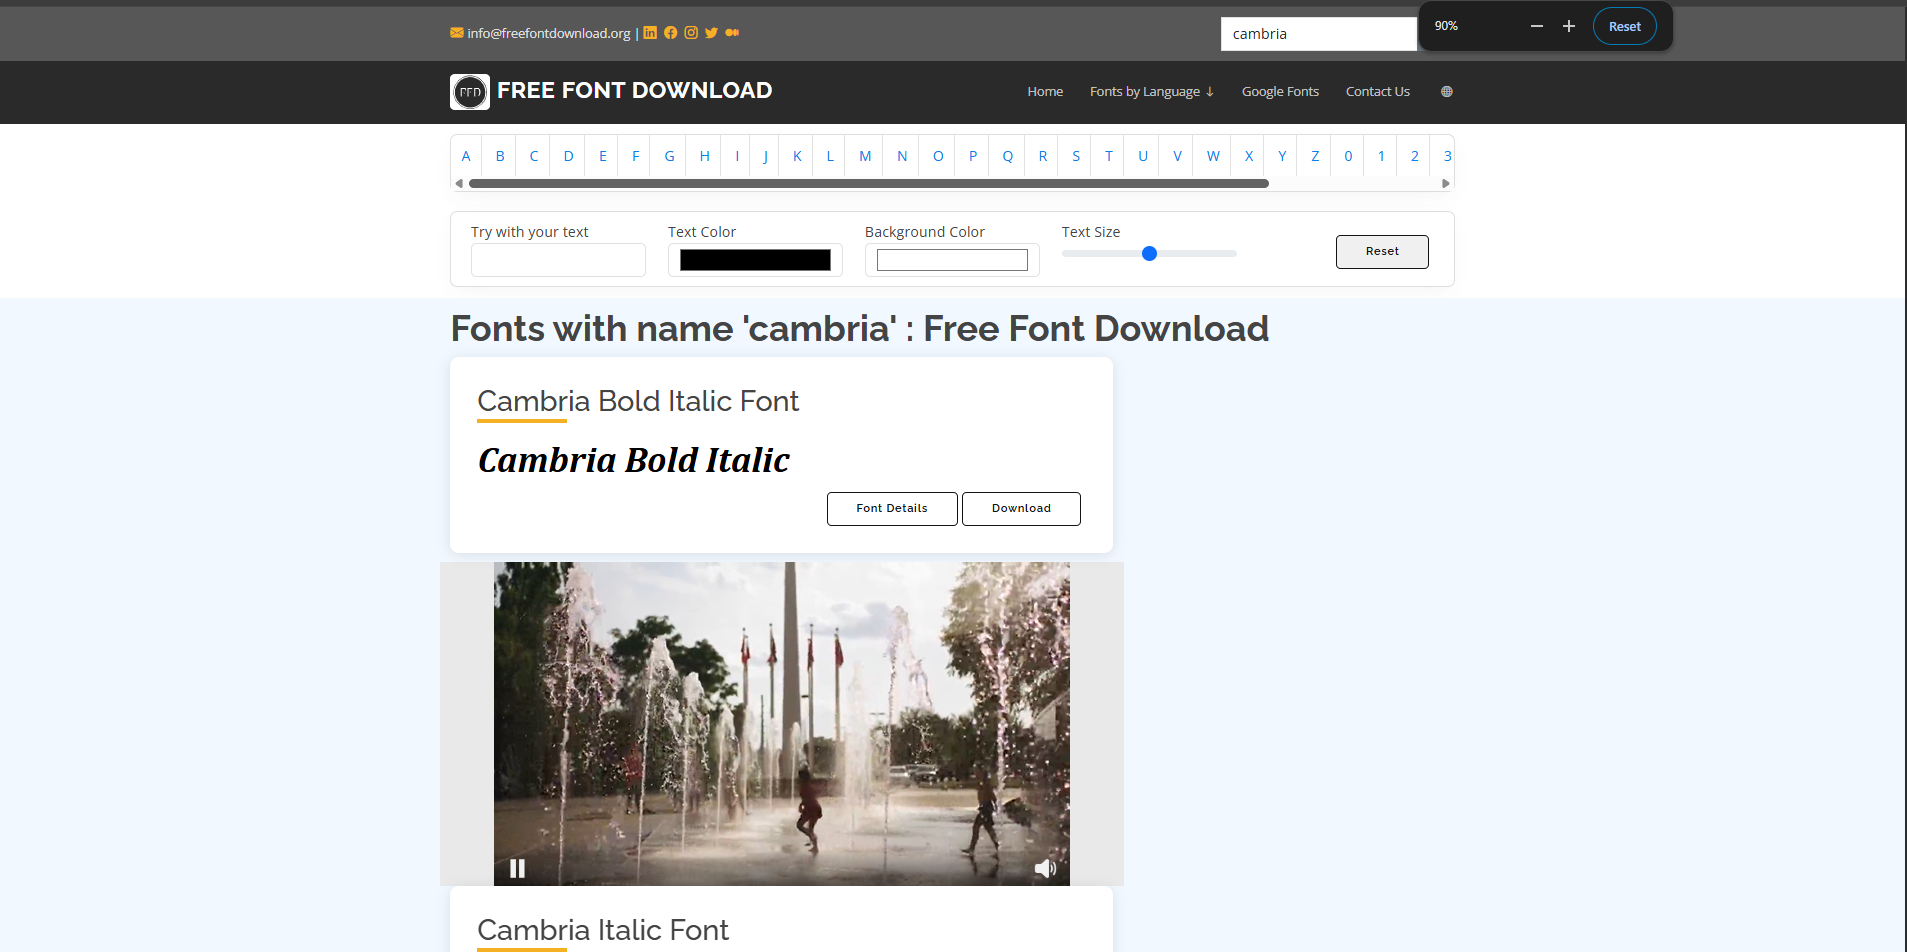Image resolution: width=1907 pixels, height=952 pixels.
Task: Open the email link to info@freefontdownload.org
Action: (x=547, y=33)
